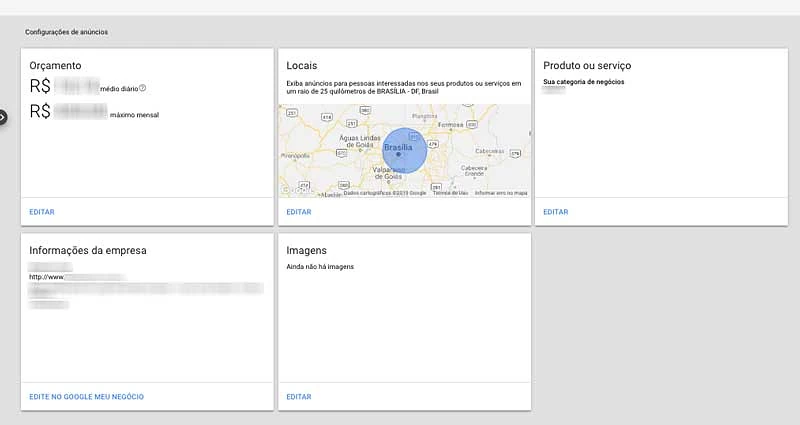Open Termos de Uso map link

450,193
